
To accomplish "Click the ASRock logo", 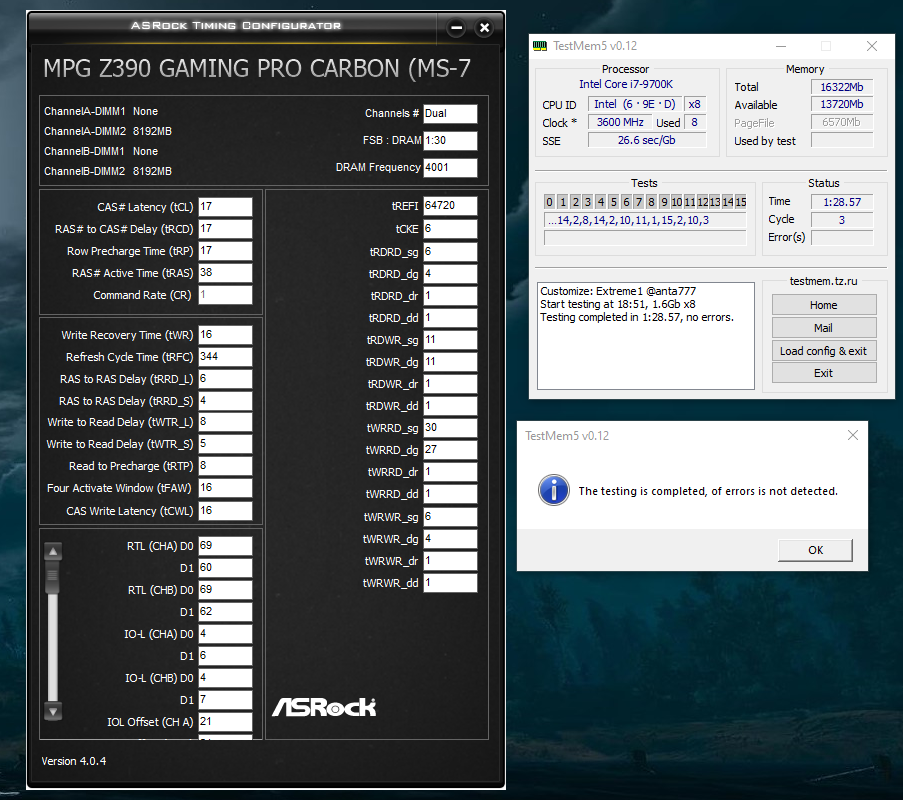I will 324,707.
